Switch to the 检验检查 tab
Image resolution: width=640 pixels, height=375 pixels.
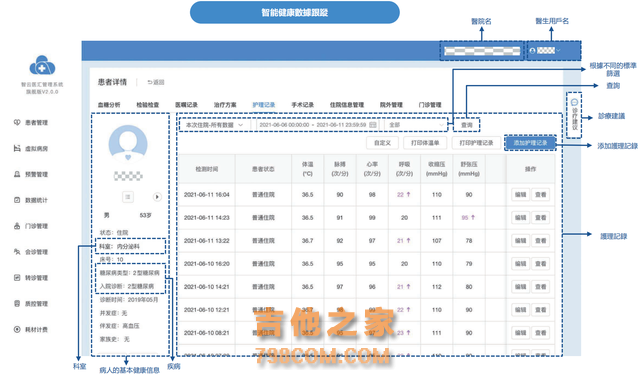148,105
